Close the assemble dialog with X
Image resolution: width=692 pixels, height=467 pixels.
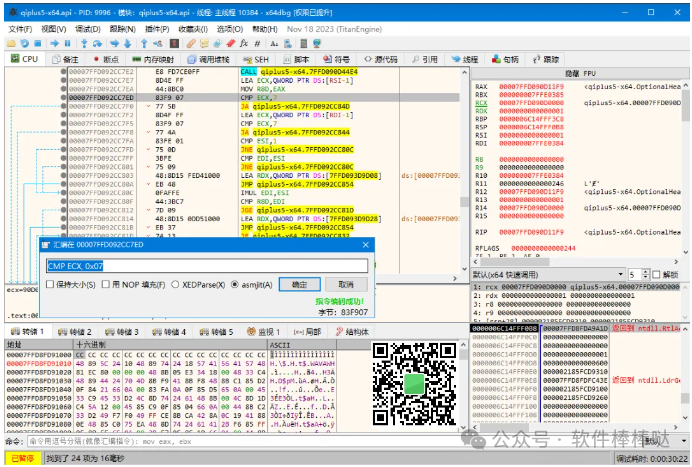point(365,245)
